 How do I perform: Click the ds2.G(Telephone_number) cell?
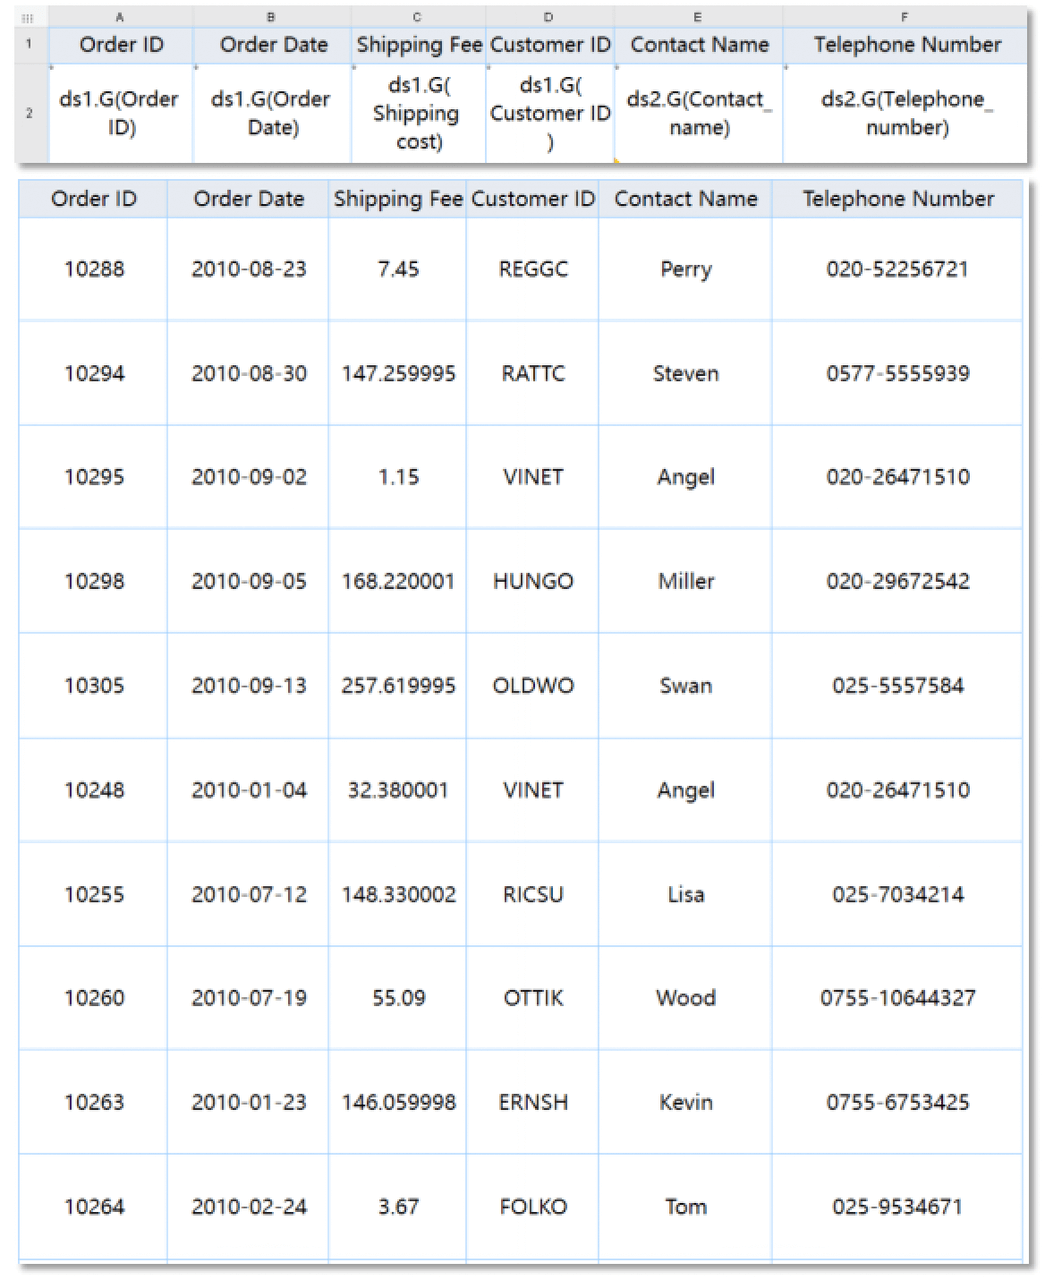906,113
